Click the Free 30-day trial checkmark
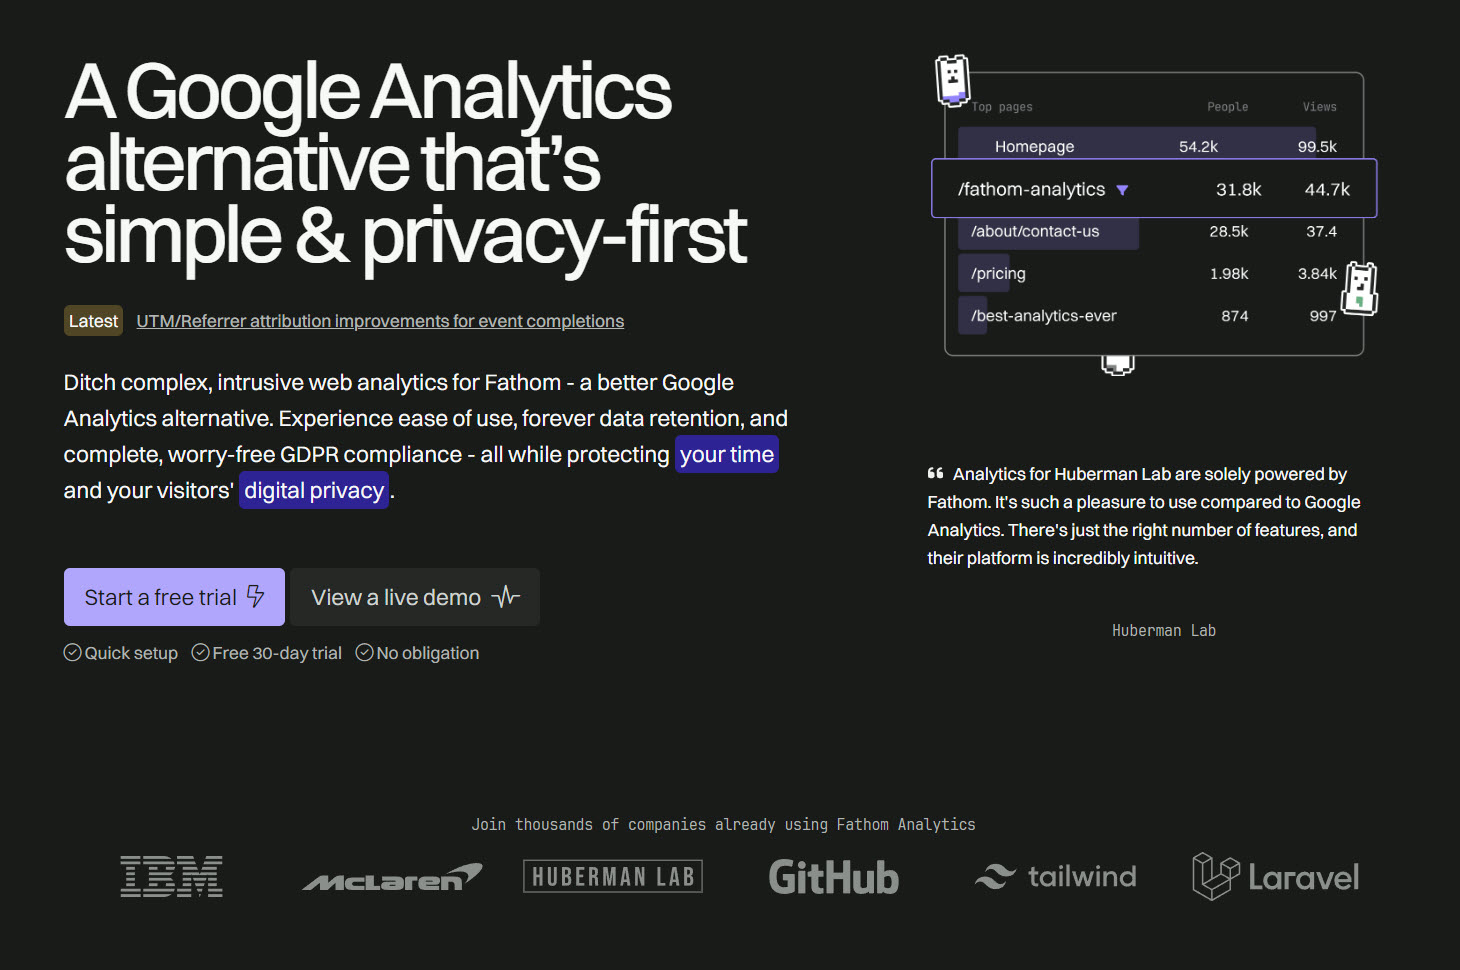The width and height of the screenshot is (1460, 970). point(201,653)
